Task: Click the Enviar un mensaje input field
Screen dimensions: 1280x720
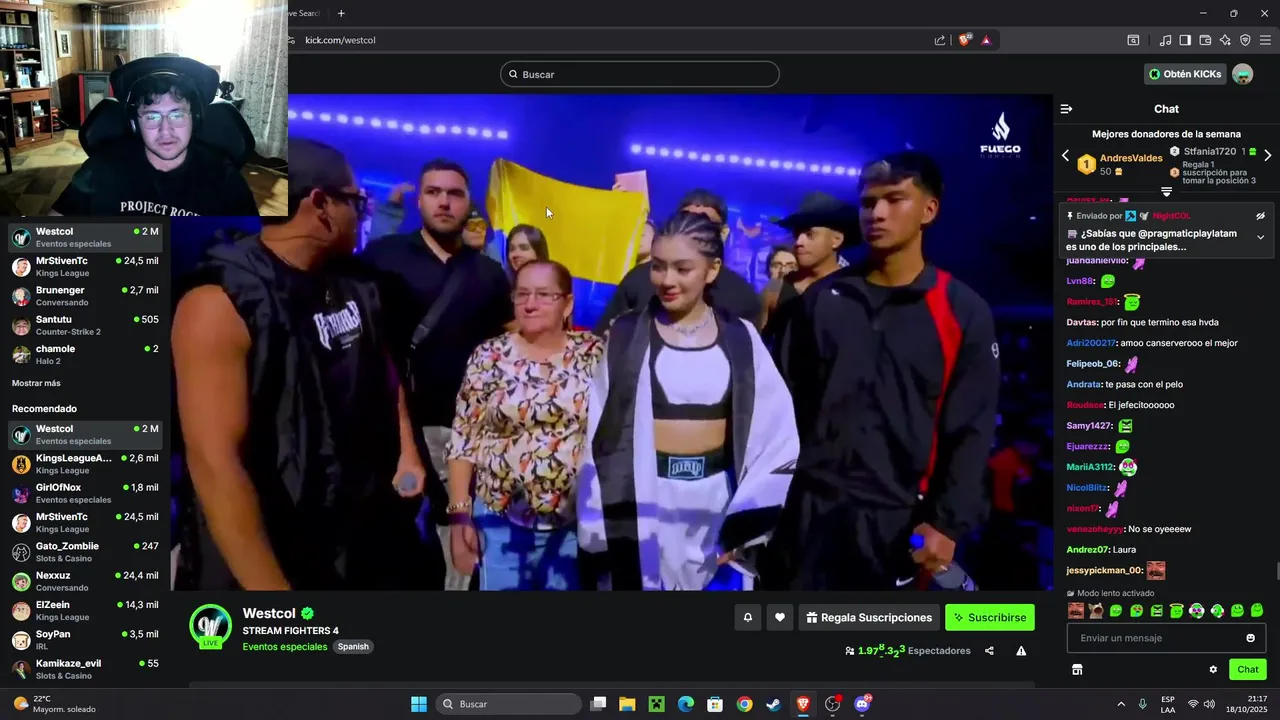Action: (x=1166, y=638)
